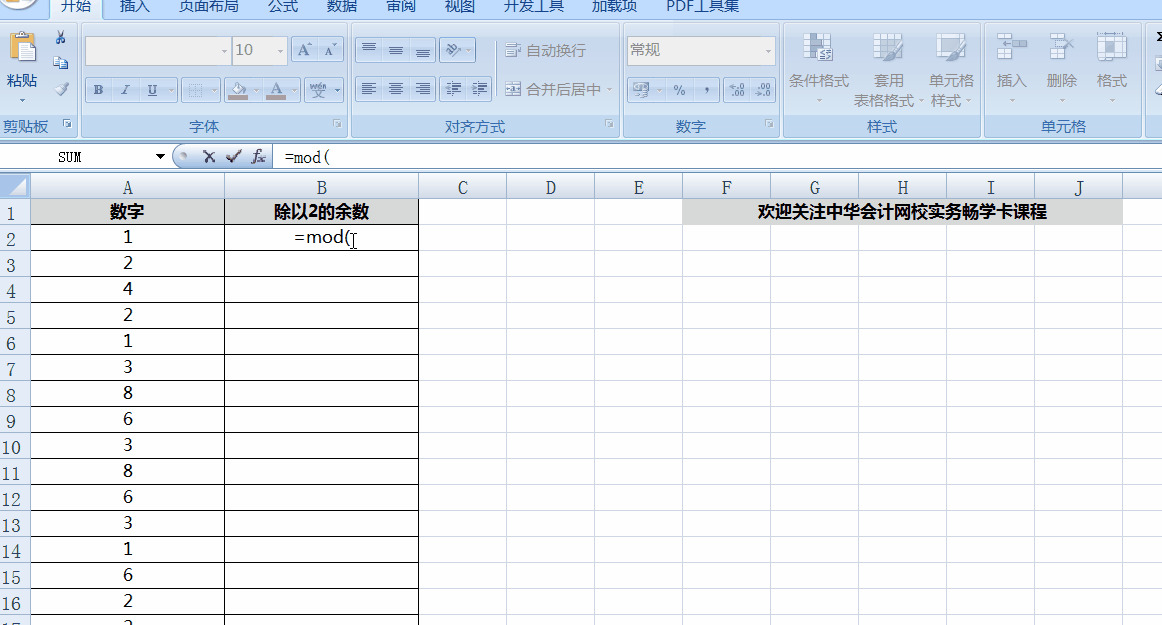Click the Format Painter brush icon
This screenshot has width=1162, height=625.
click(61, 89)
